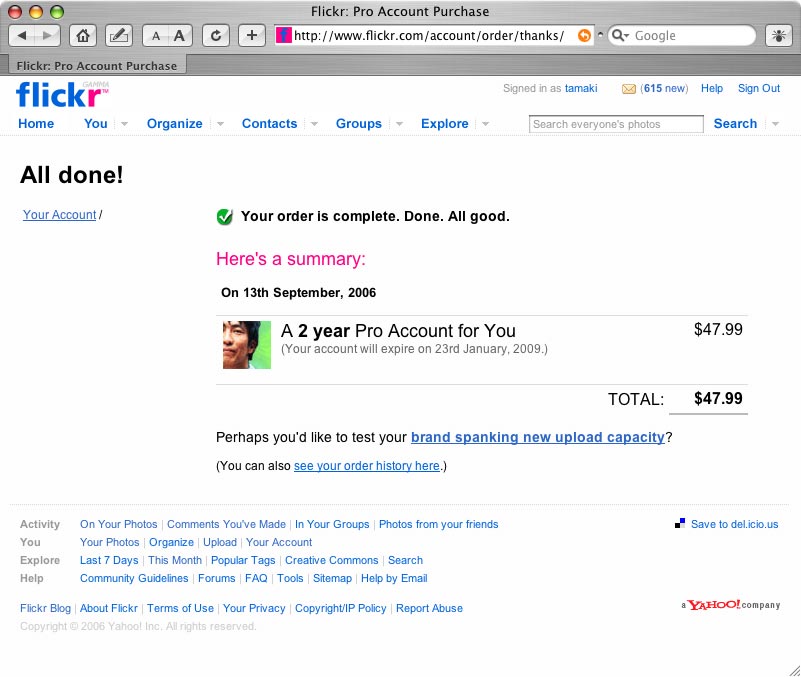Expand the Groups menu arrow
Screen dimensions: 801x677
[x=399, y=124]
